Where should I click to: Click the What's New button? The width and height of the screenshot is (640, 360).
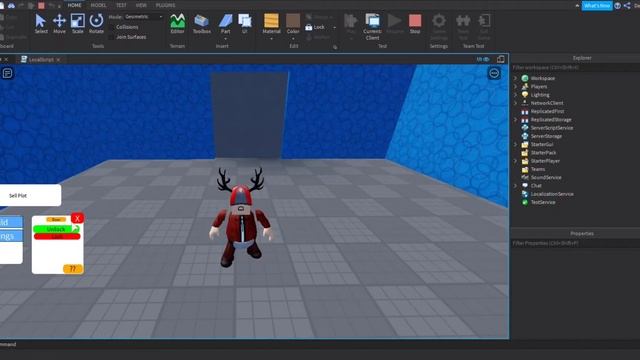(597, 5)
